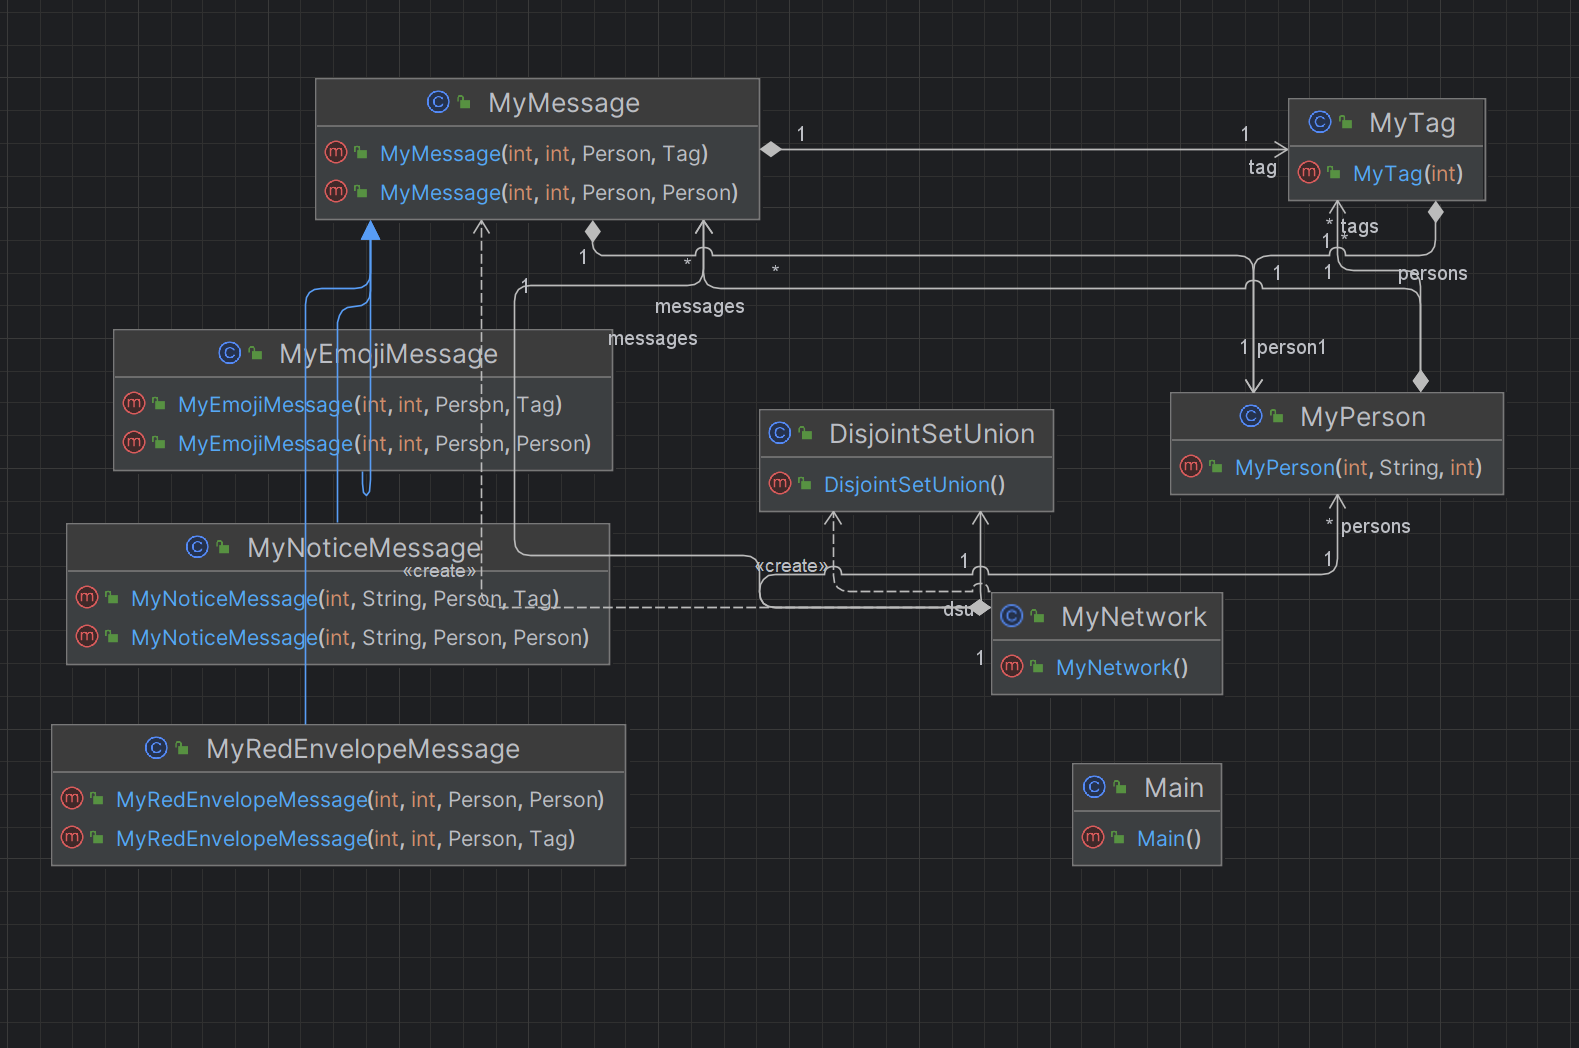This screenshot has height=1048, width=1579.
Task: Select the MyPerson(int, String, int) constructor
Action: tap(1336, 467)
